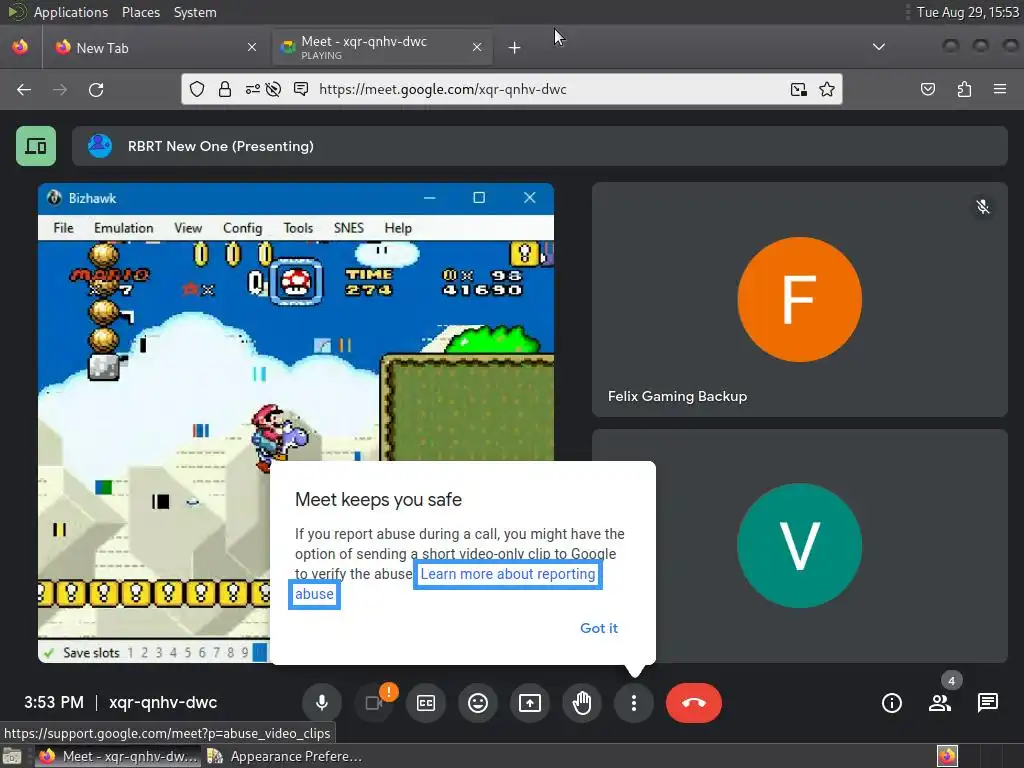Click camera notification icon in URL bar
Screen dimensions: 1024x768
[x=301, y=89]
